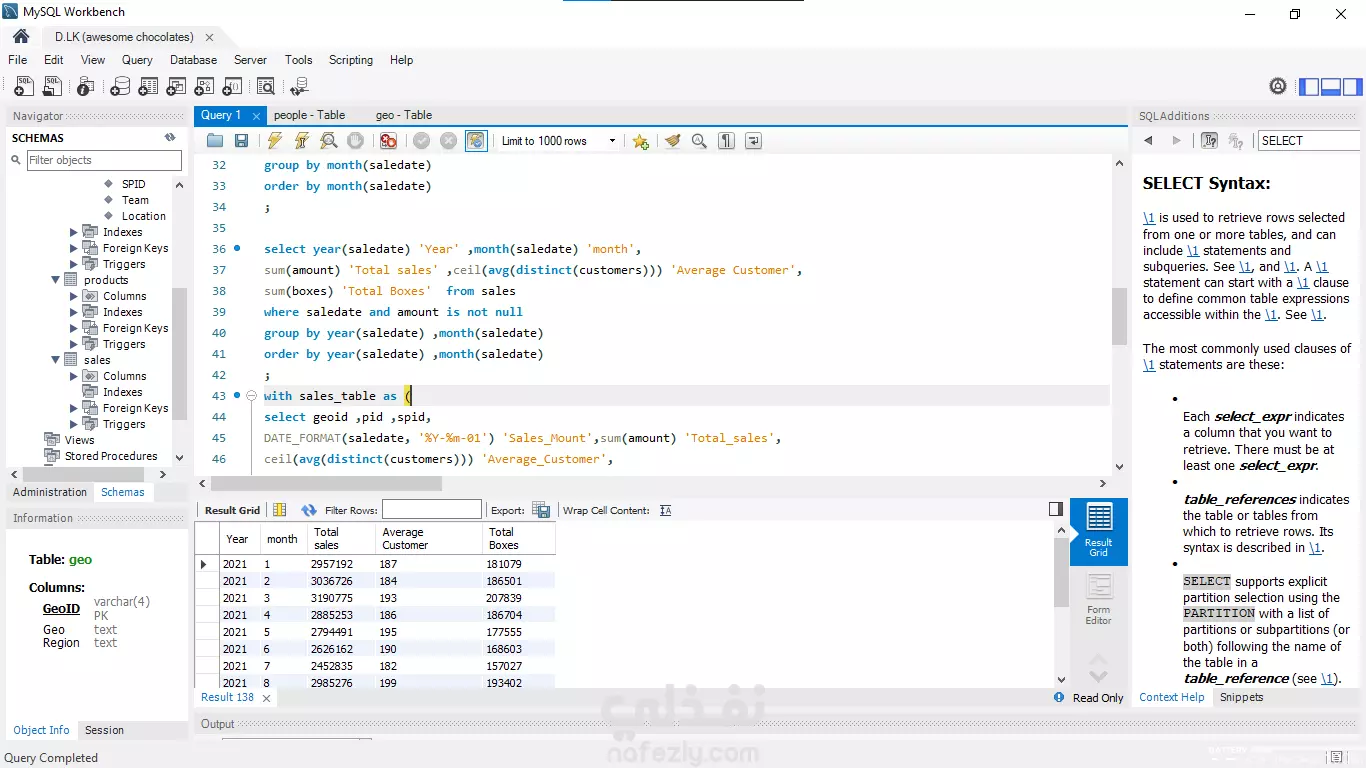Execute the whole script lightning icon
The image size is (1366, 768).
(274, 141)
